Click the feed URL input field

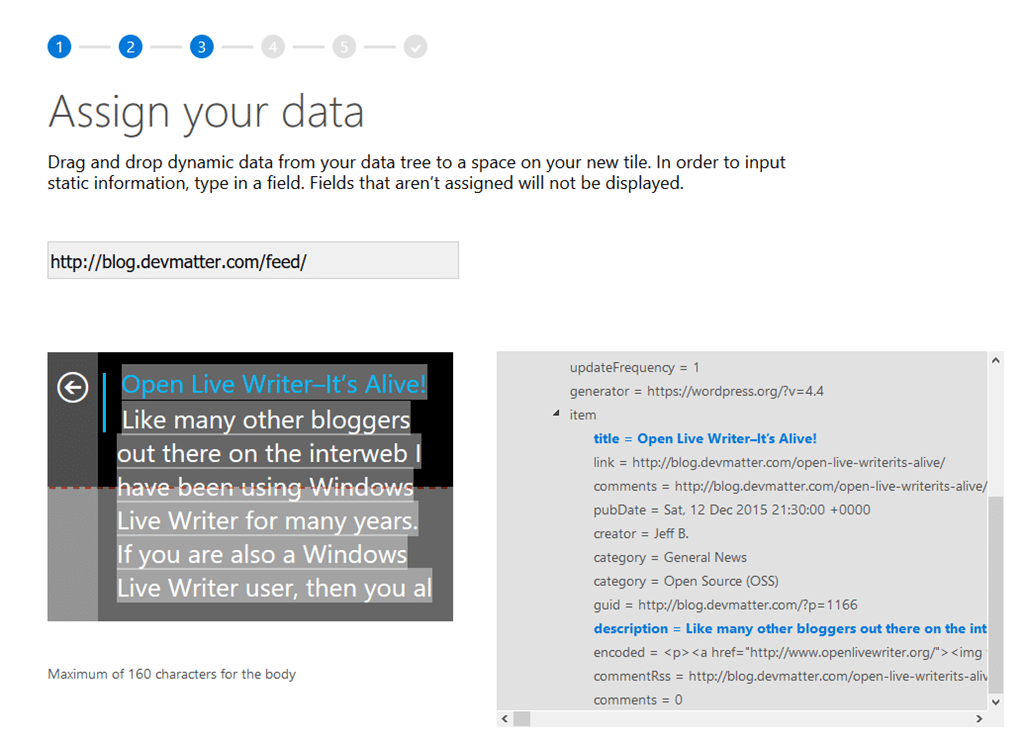253,261
